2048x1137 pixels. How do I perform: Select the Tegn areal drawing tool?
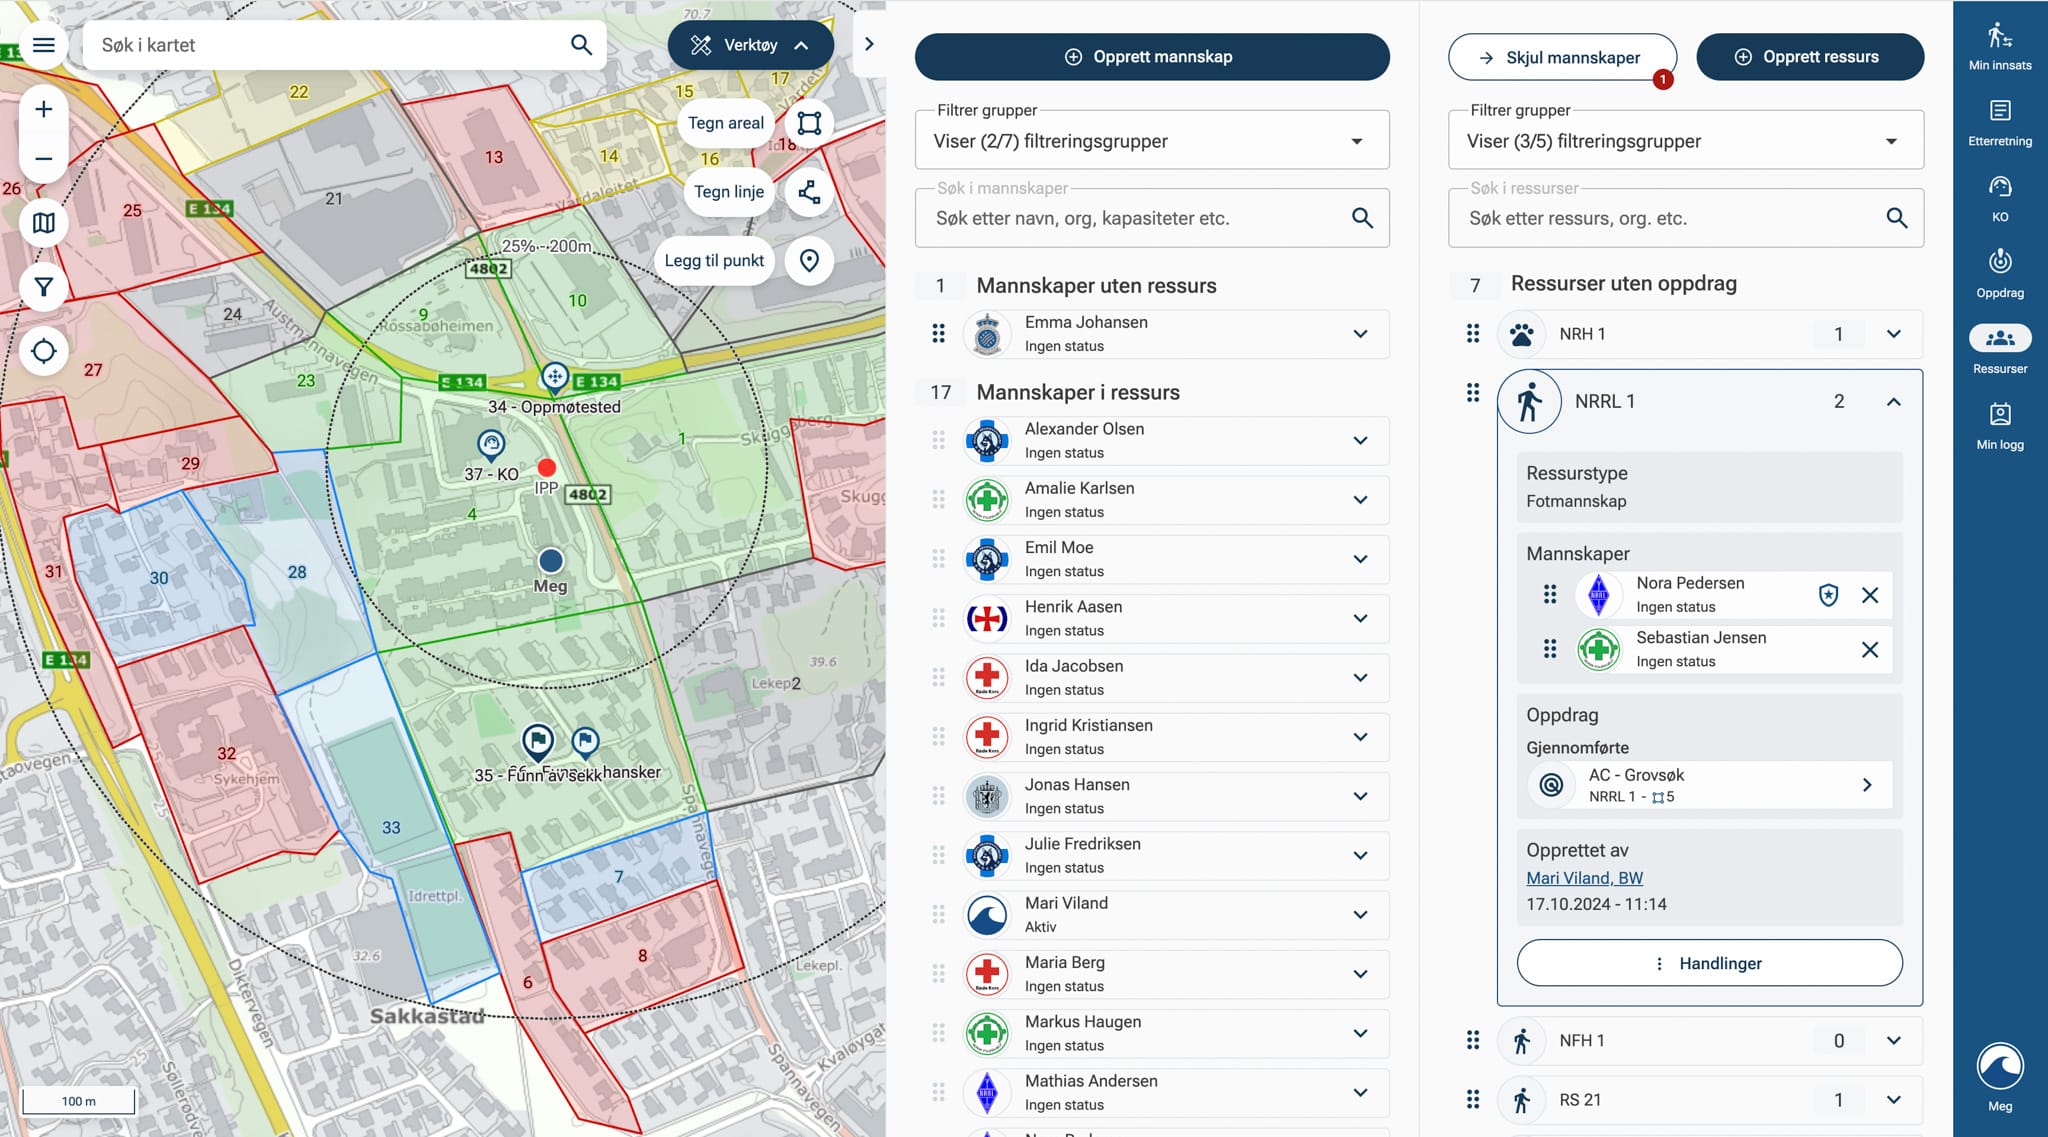click(809, 123)
